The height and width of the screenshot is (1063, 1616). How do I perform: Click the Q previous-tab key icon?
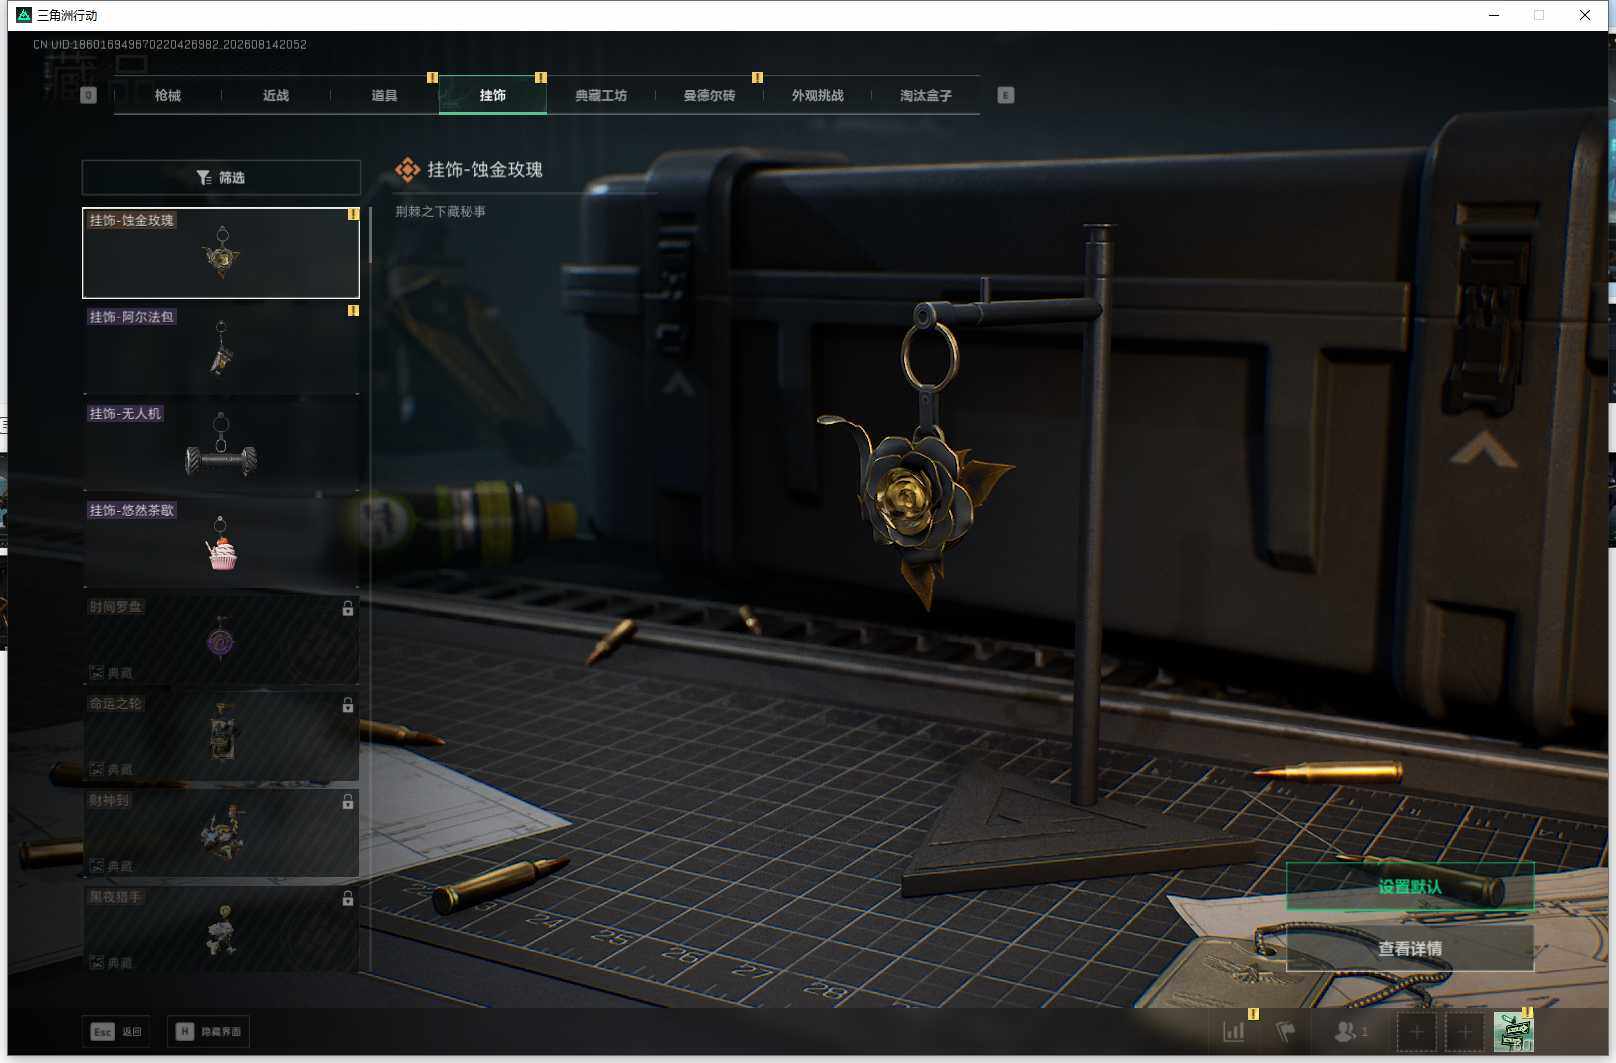(88, 95)
